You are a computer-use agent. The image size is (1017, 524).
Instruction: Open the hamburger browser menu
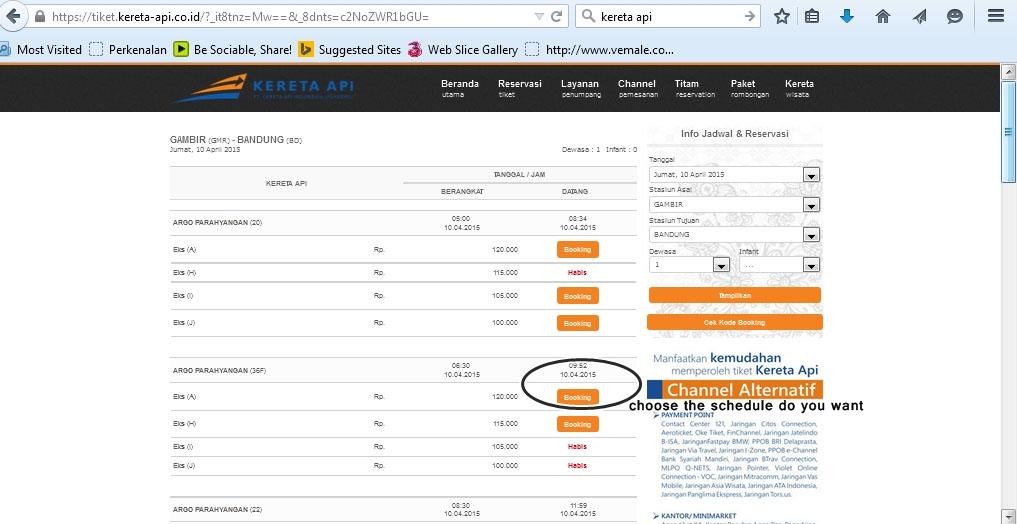click(996, 16)
